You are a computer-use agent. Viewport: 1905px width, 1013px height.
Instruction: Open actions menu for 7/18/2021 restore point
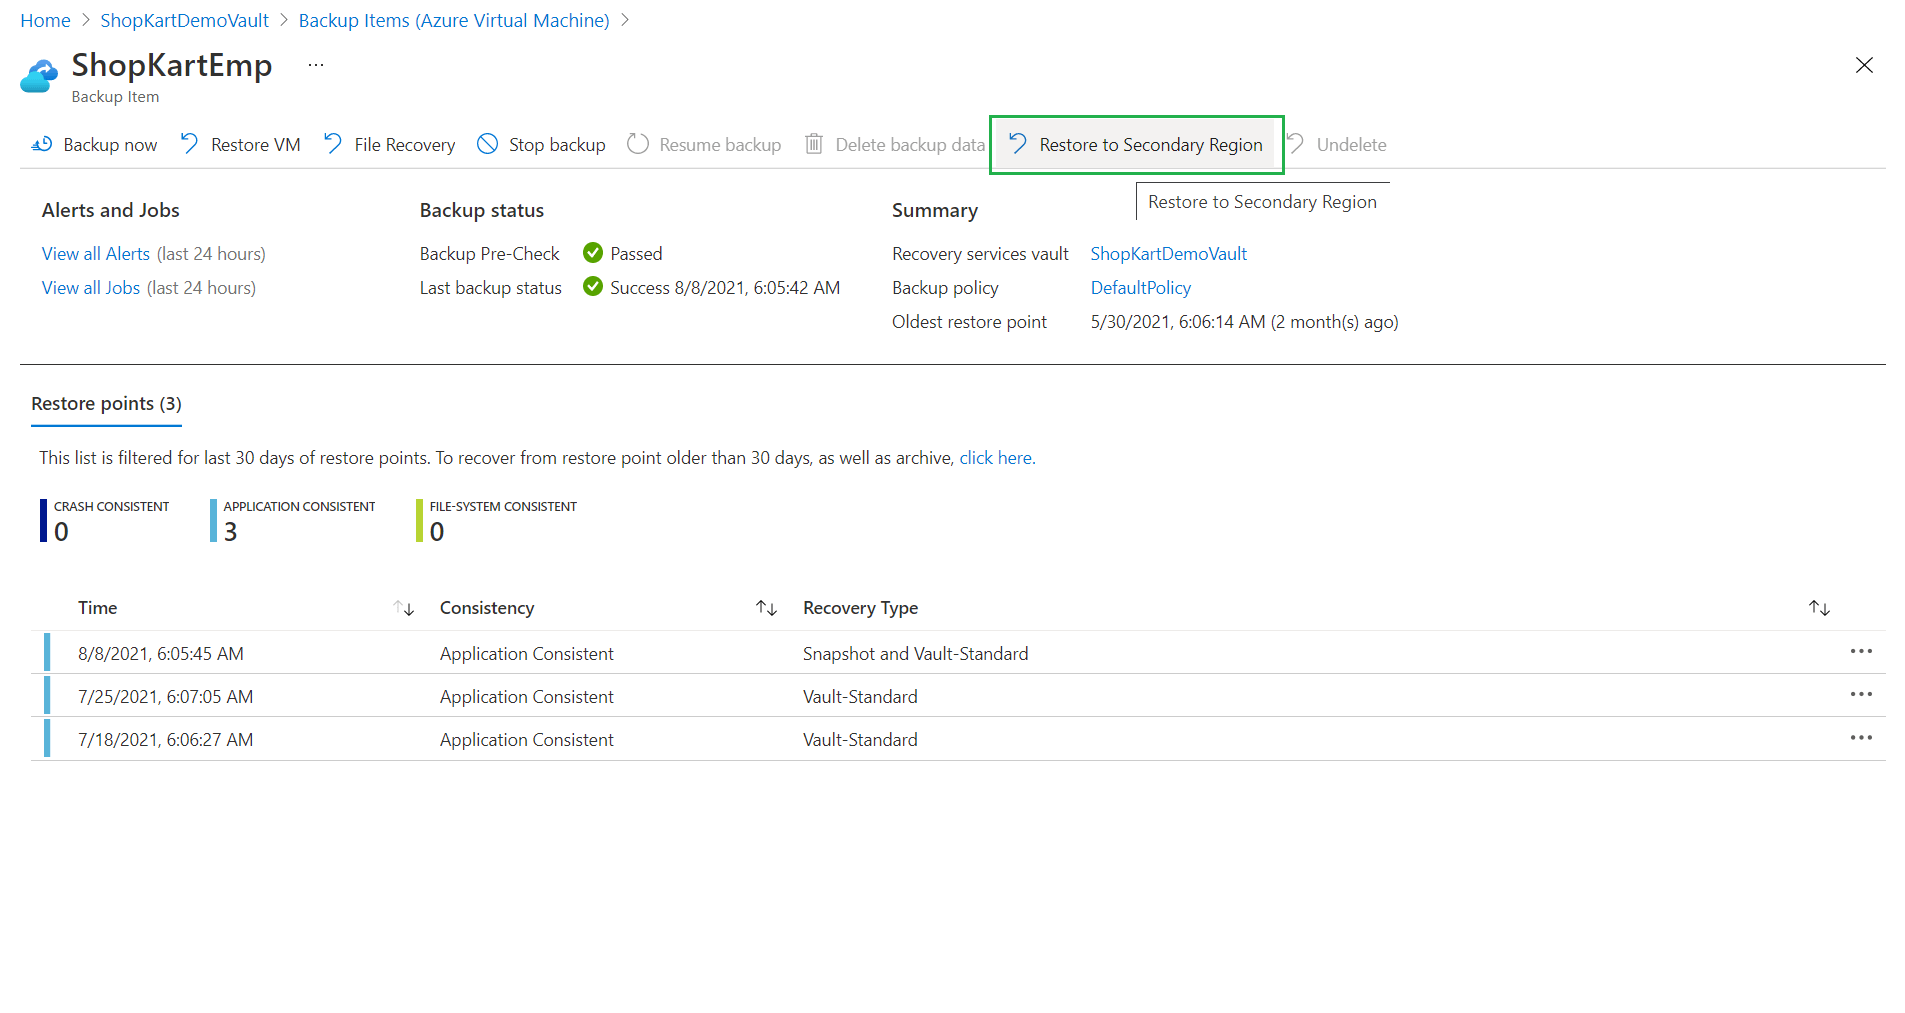1860,738
